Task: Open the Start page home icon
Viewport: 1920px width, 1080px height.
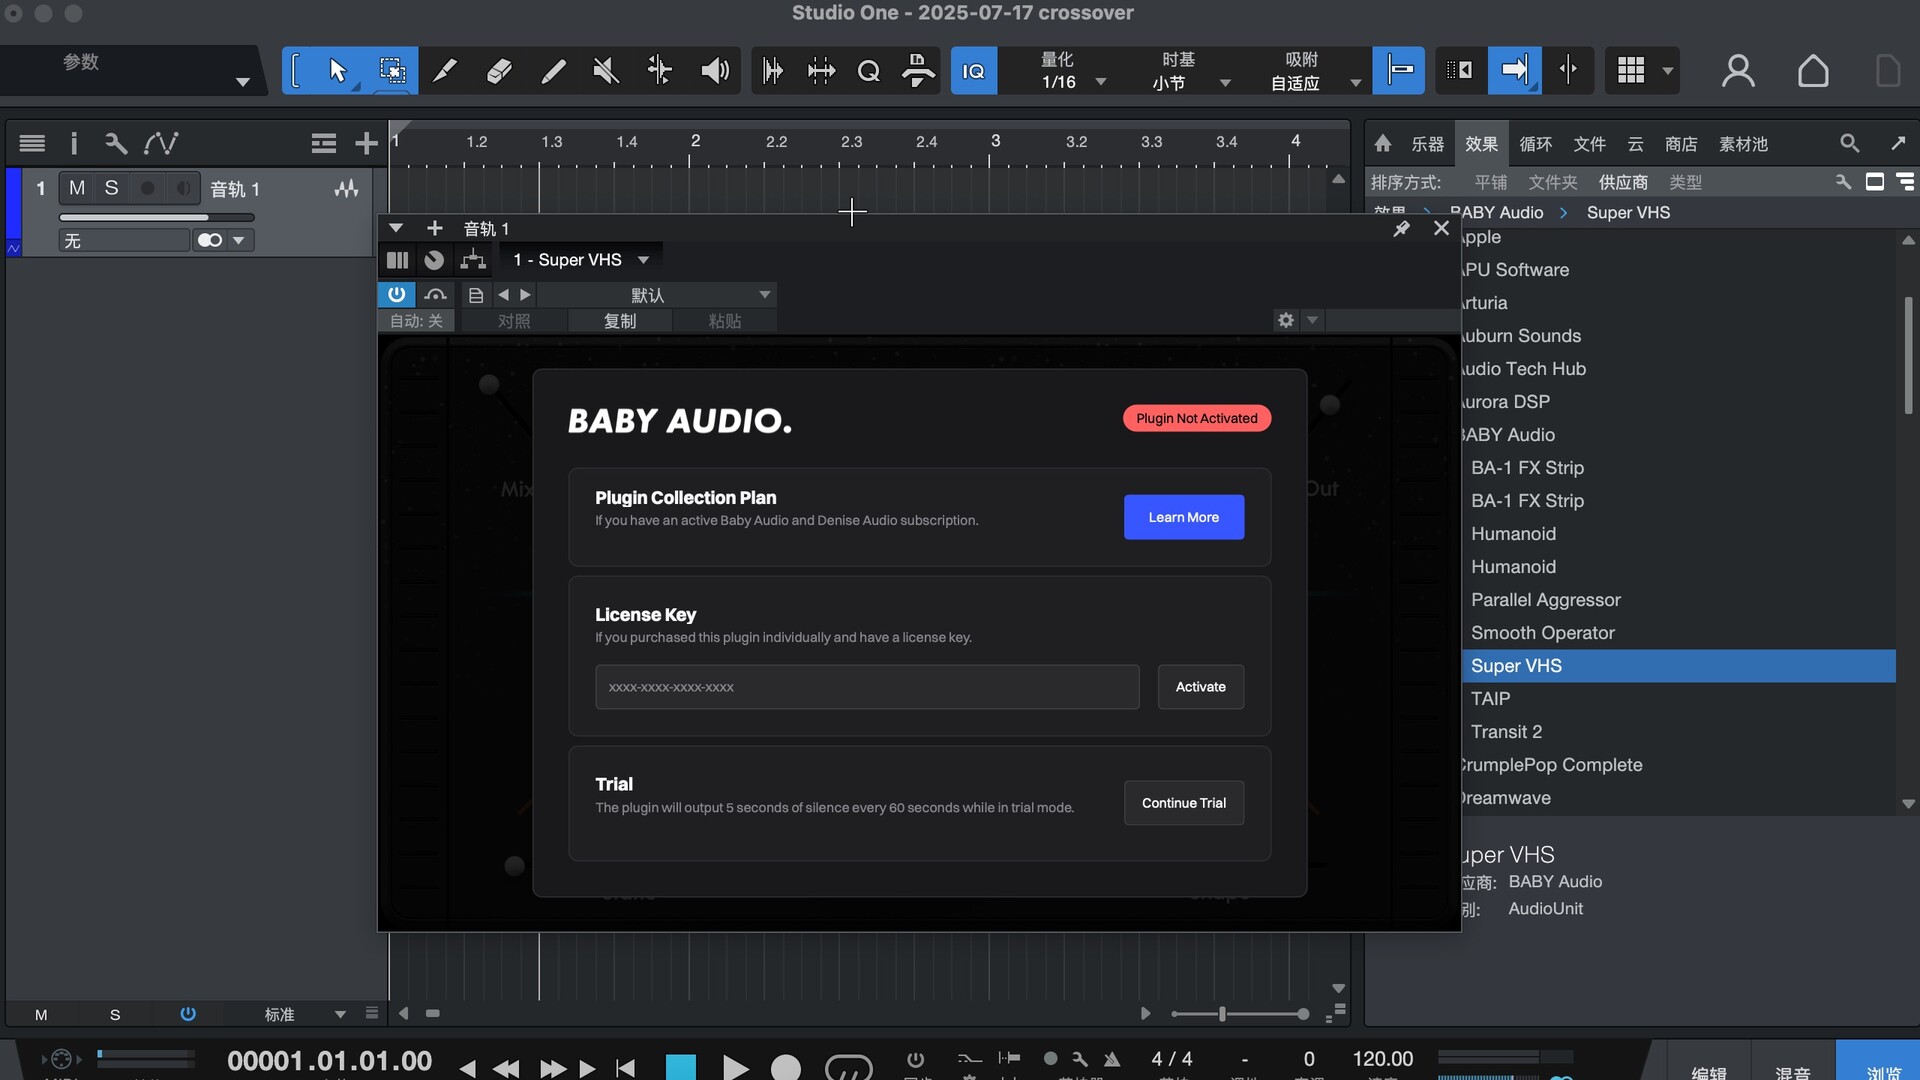Action: [x=1813, y=71]
